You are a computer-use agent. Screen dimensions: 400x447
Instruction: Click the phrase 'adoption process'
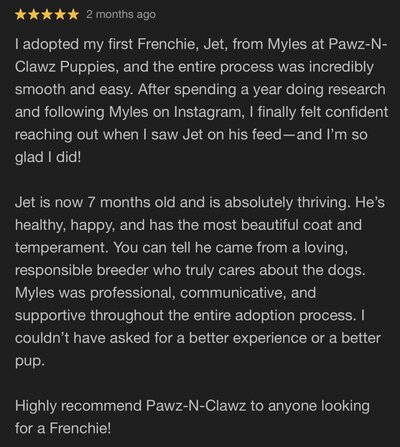coord(294,316)
